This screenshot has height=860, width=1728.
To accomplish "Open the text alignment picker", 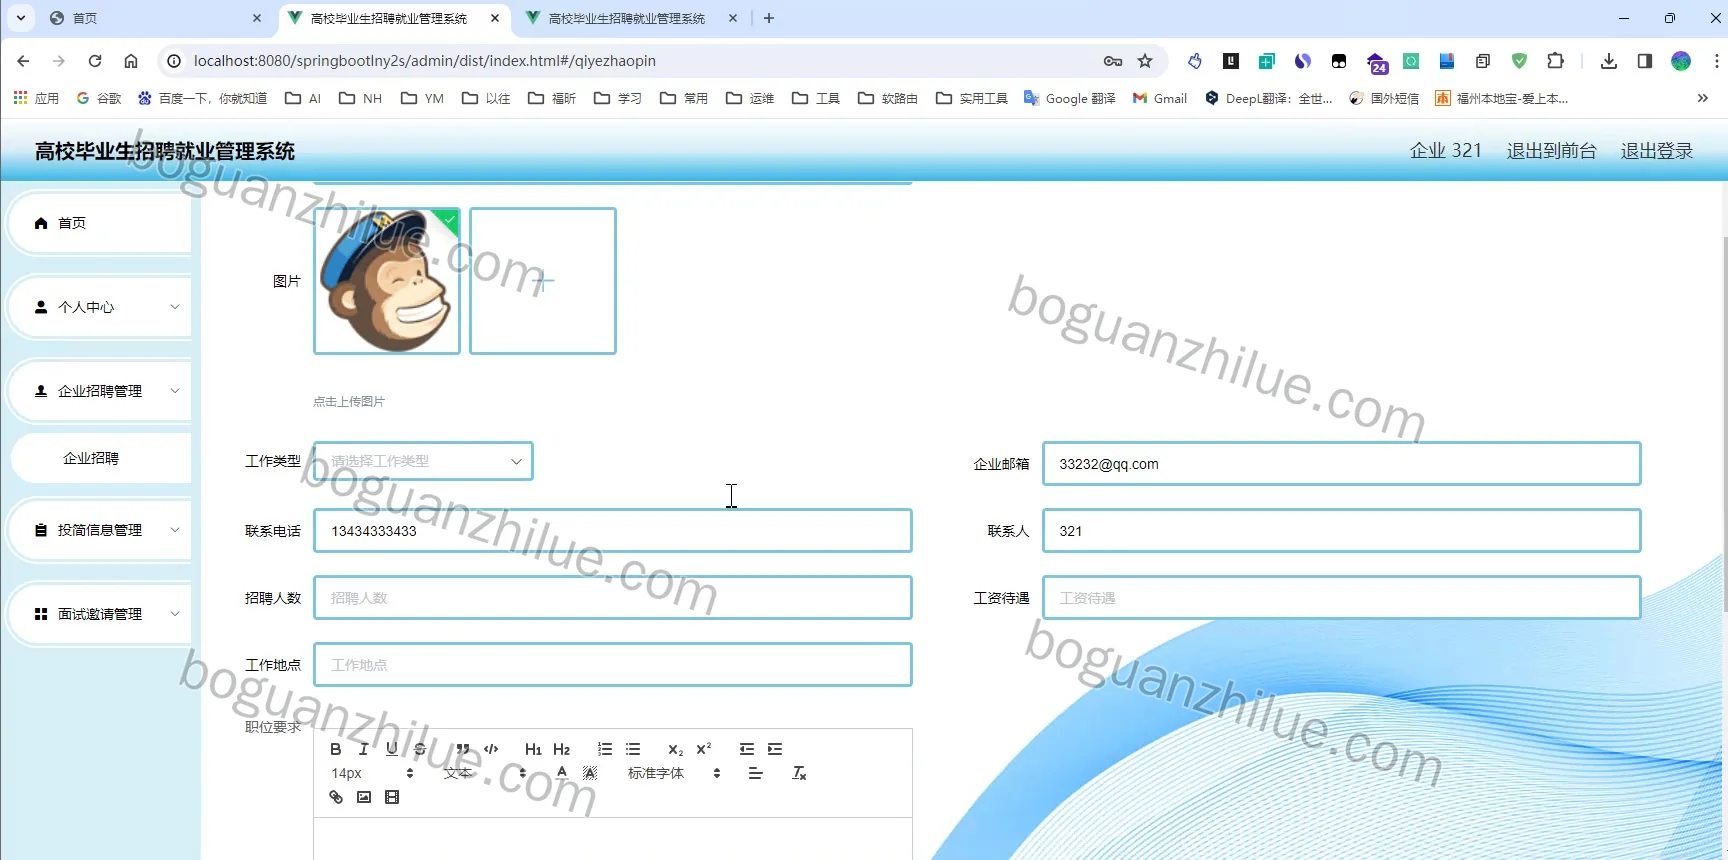I will [756, 773].
